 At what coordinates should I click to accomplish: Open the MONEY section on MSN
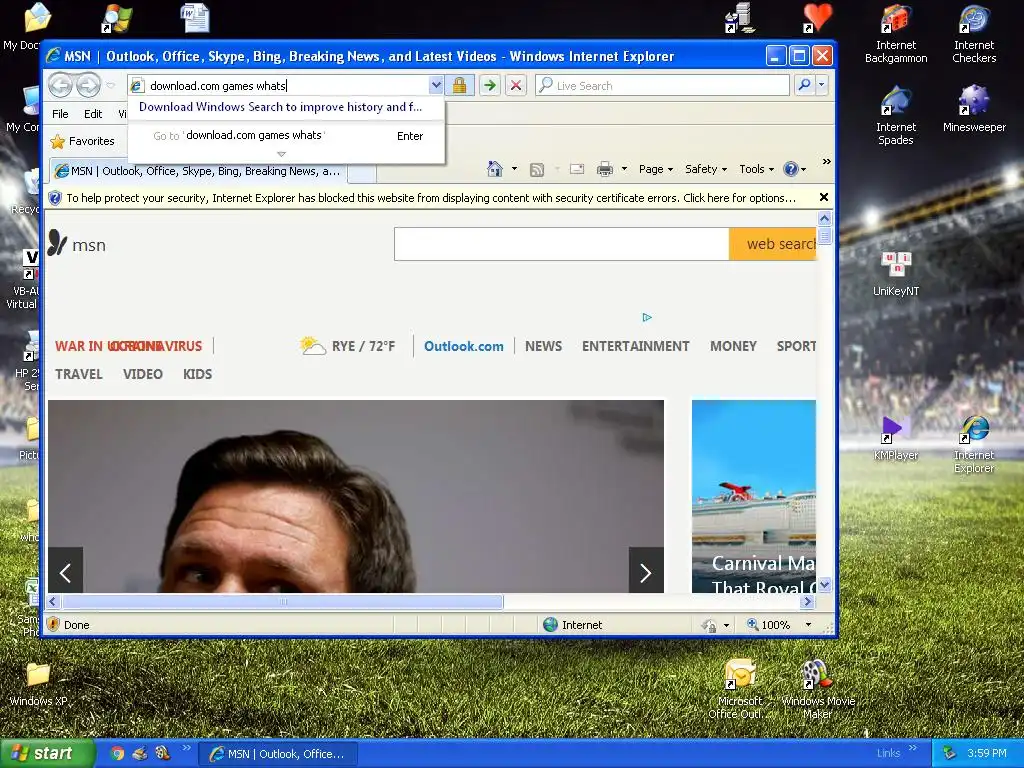coord(733,346)
